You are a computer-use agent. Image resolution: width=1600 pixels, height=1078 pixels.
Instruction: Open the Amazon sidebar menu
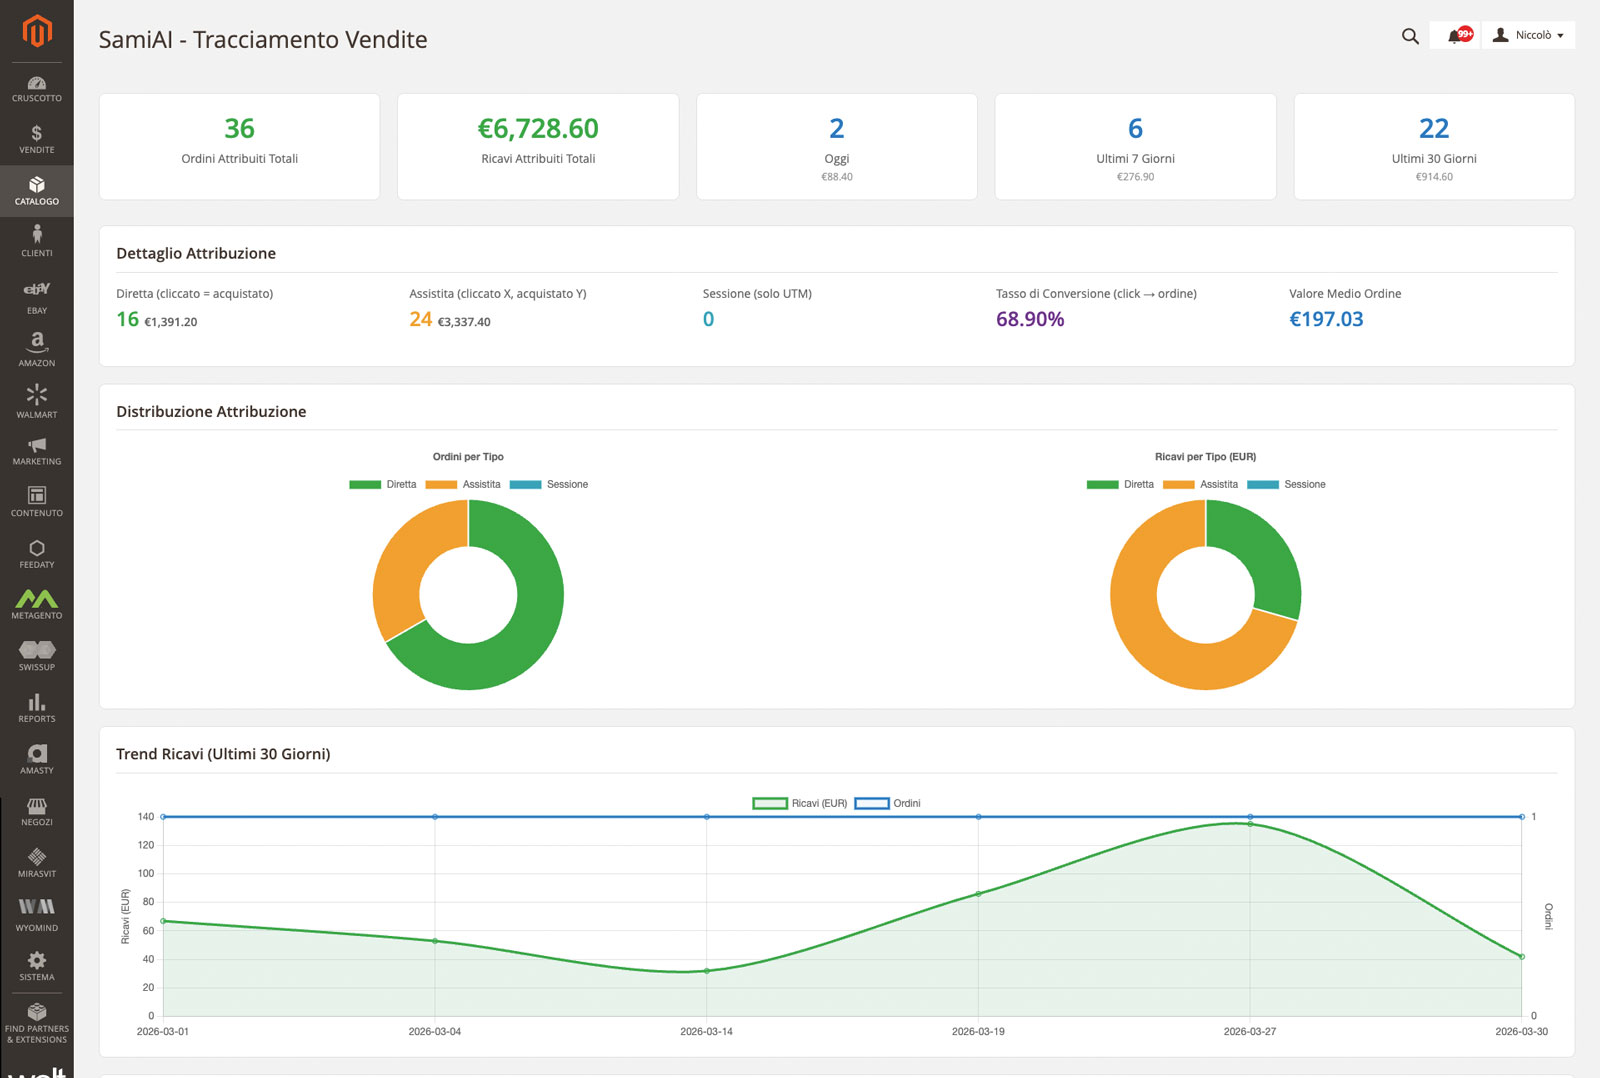[x=36, y=349]
